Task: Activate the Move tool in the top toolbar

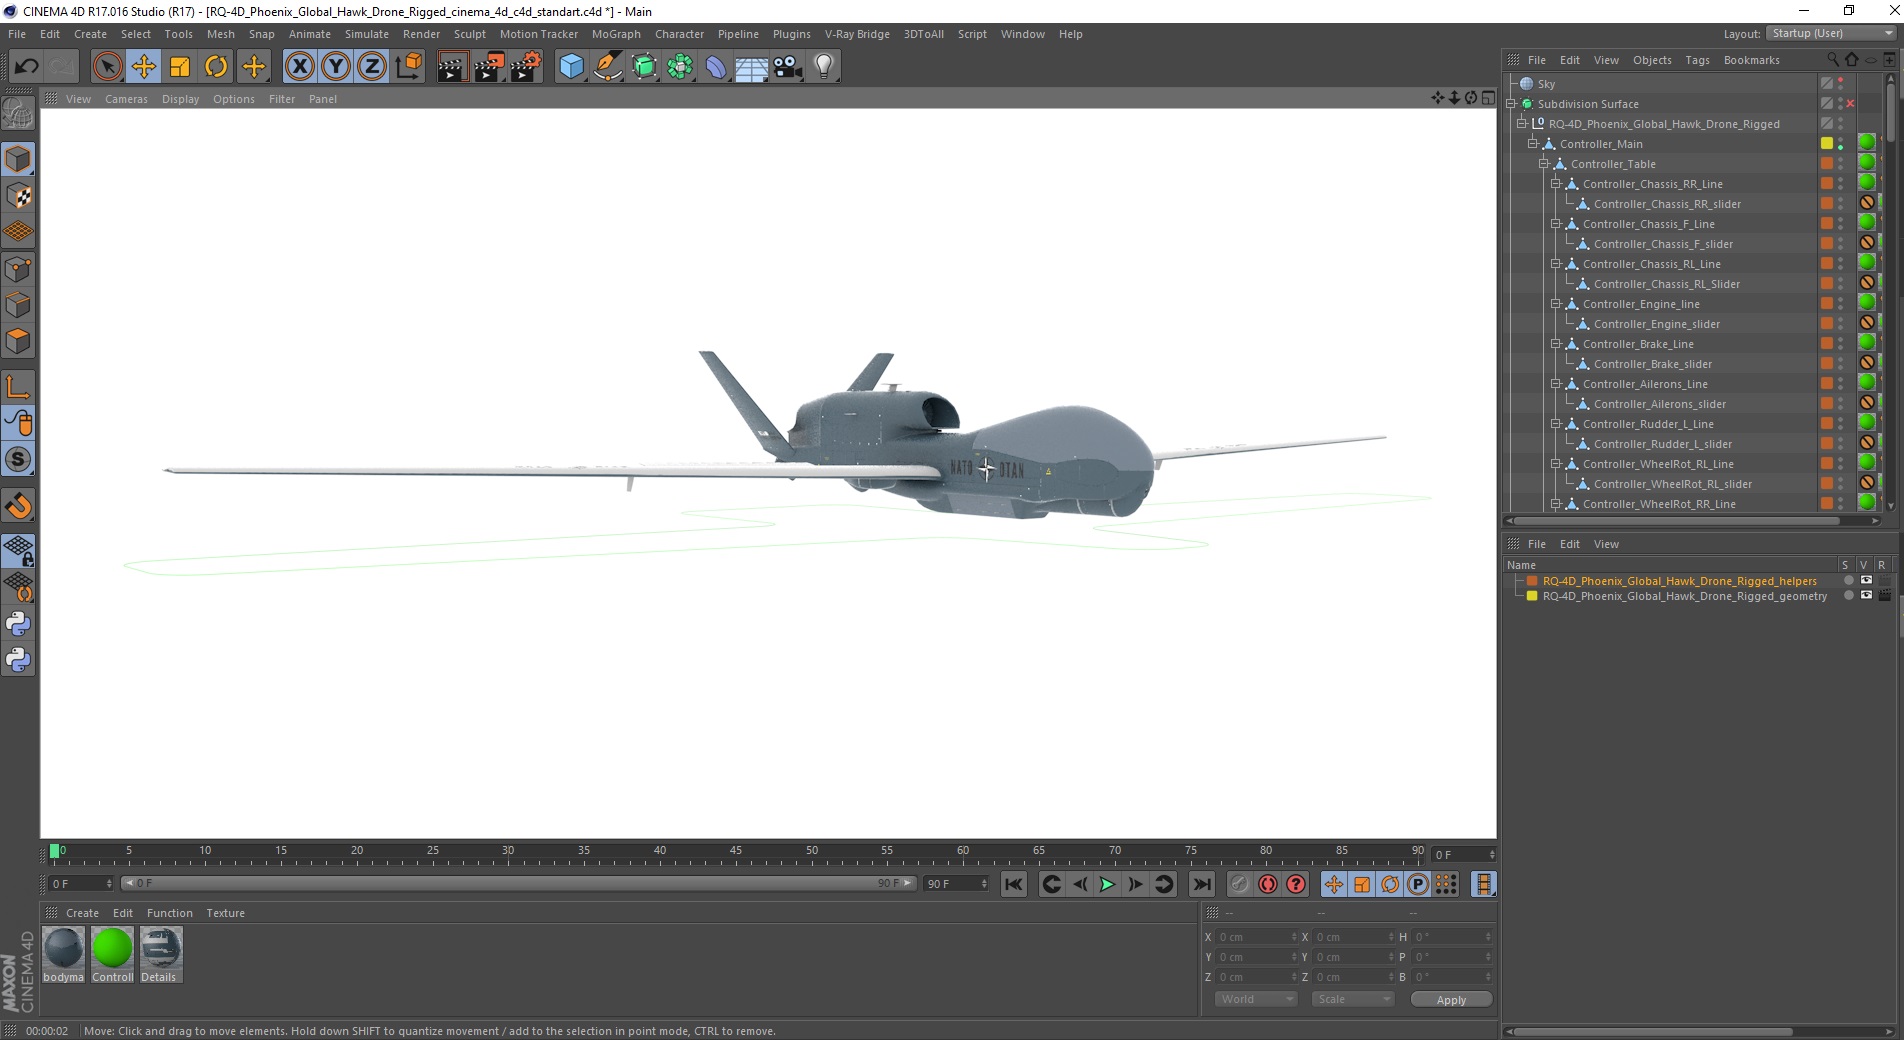Action: coord(143,67)
